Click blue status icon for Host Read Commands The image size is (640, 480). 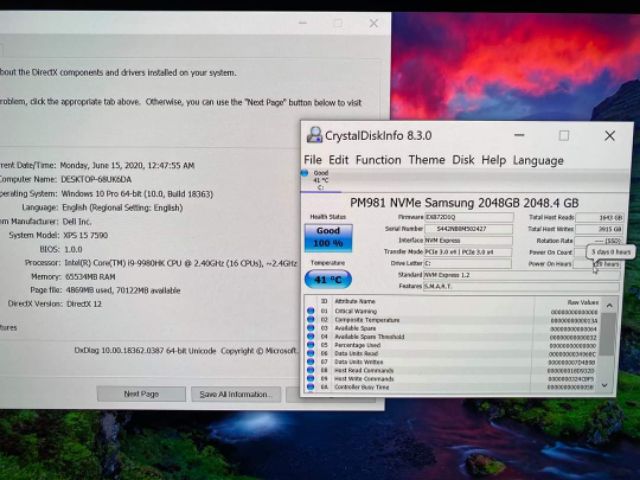(x=311, y=370)
